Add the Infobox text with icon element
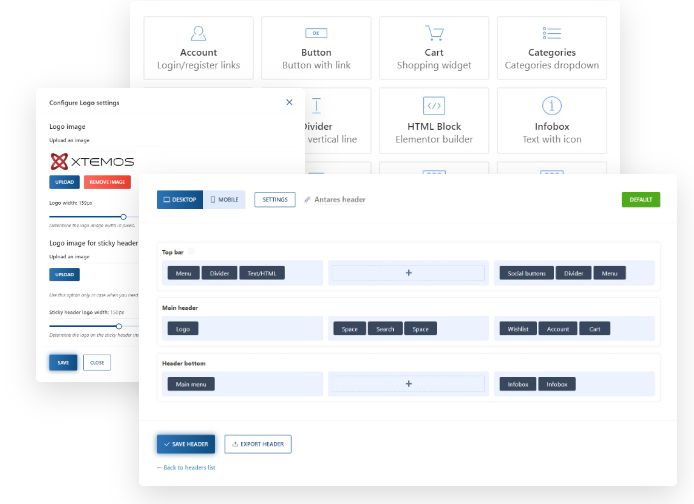This screenshot has width=694, height=504. [551, 120]
